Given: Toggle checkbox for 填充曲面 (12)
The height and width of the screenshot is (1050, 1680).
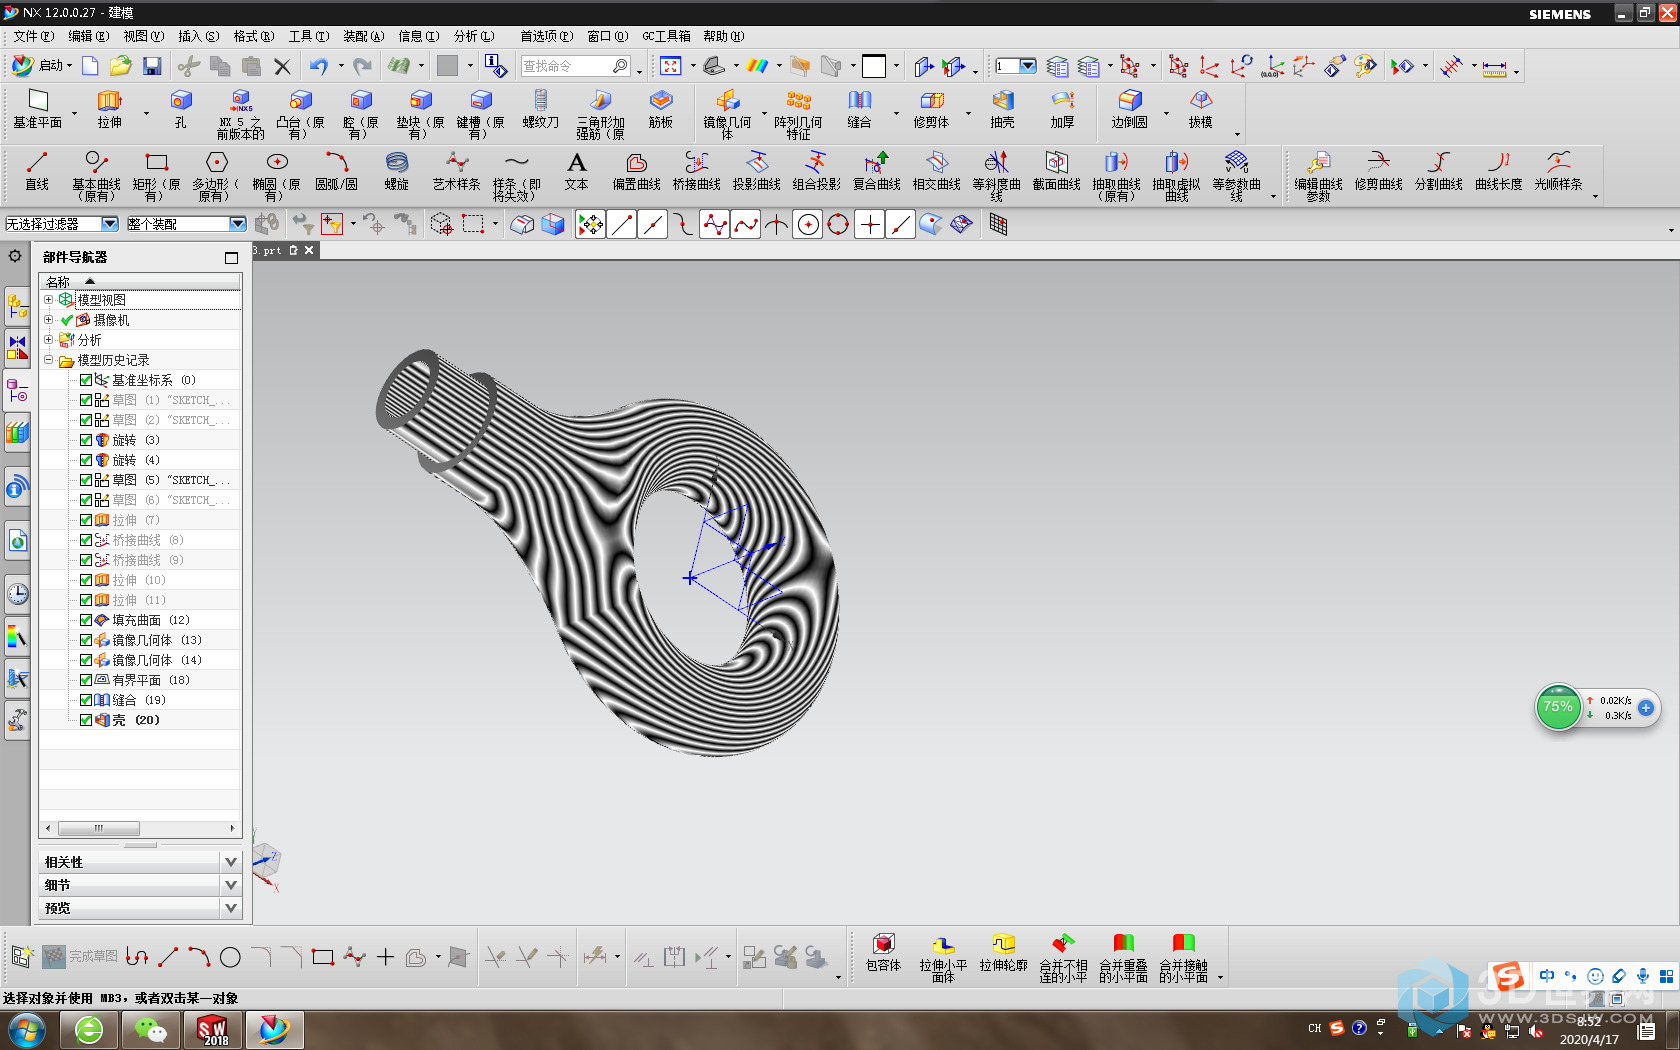Looking at the screenshot, I should 86,620.
